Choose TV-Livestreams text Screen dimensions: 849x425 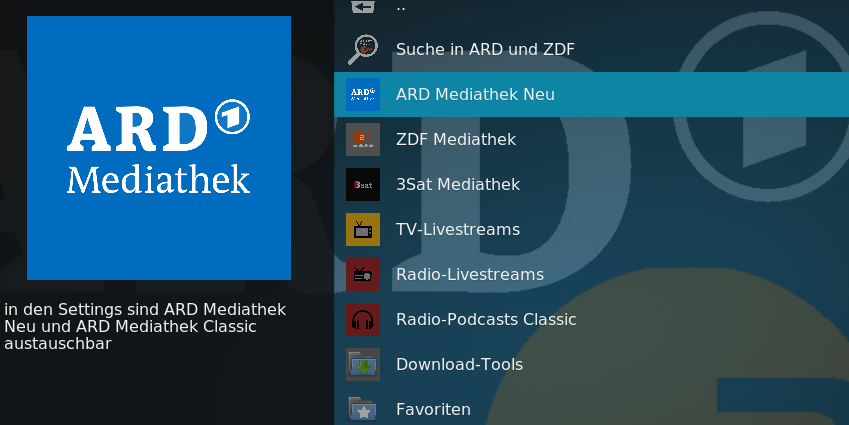click(458, 229)
